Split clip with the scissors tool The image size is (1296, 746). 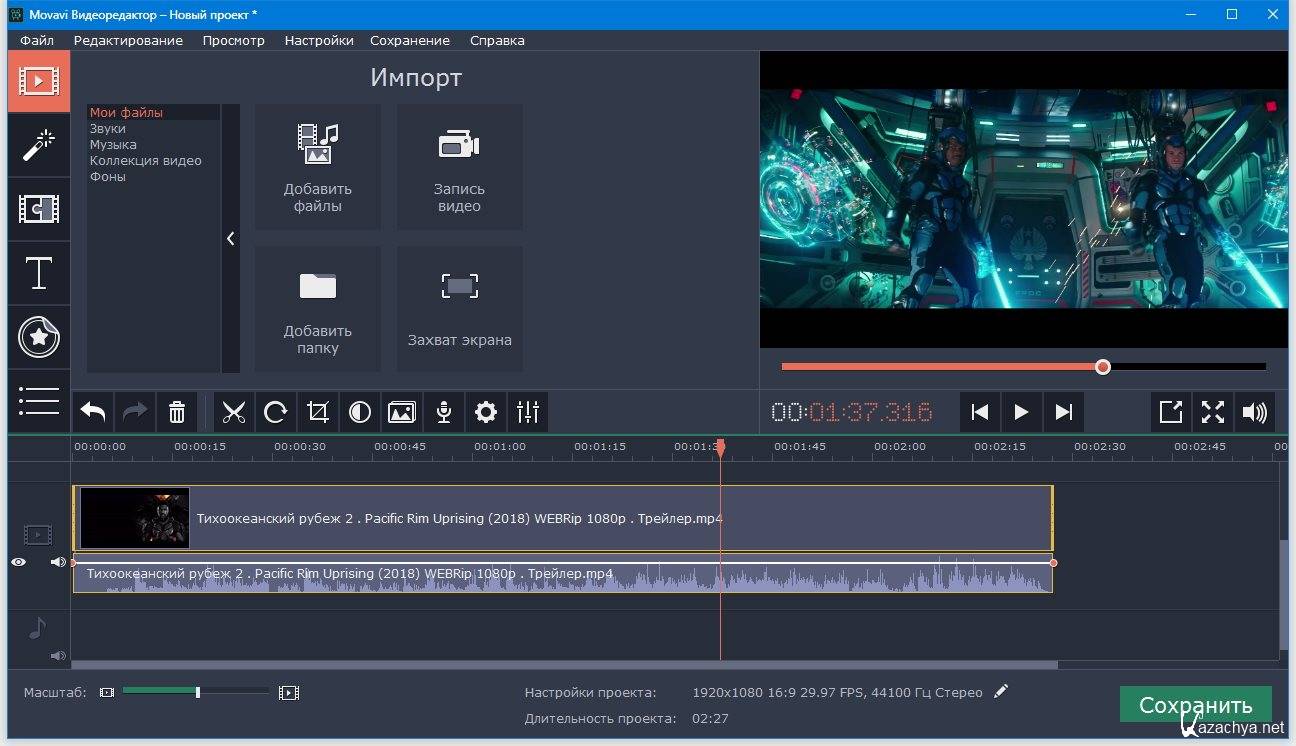click(x=234, y=412)
